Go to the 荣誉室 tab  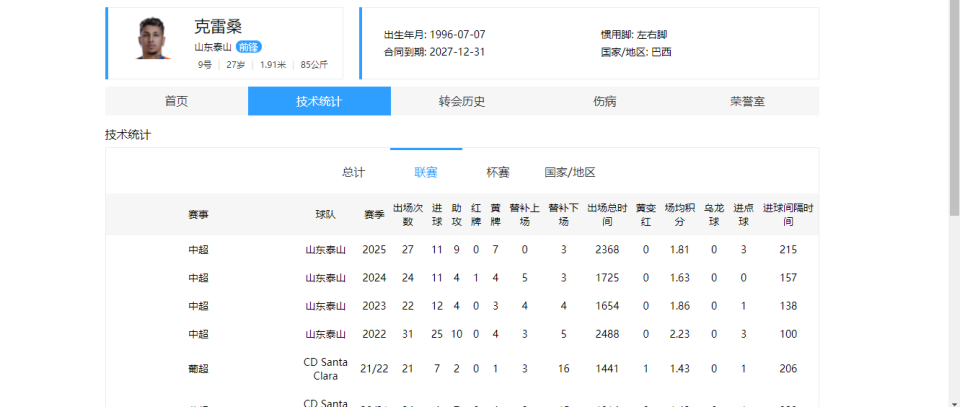tap(747, 101)
